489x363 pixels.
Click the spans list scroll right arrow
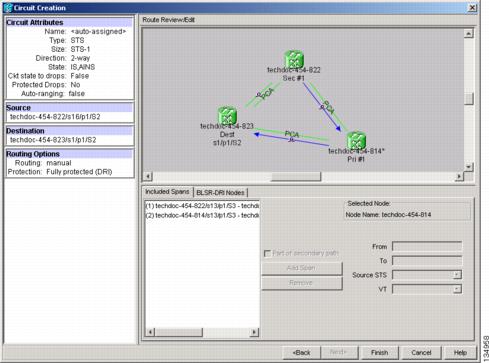click(x=255, y=332)
